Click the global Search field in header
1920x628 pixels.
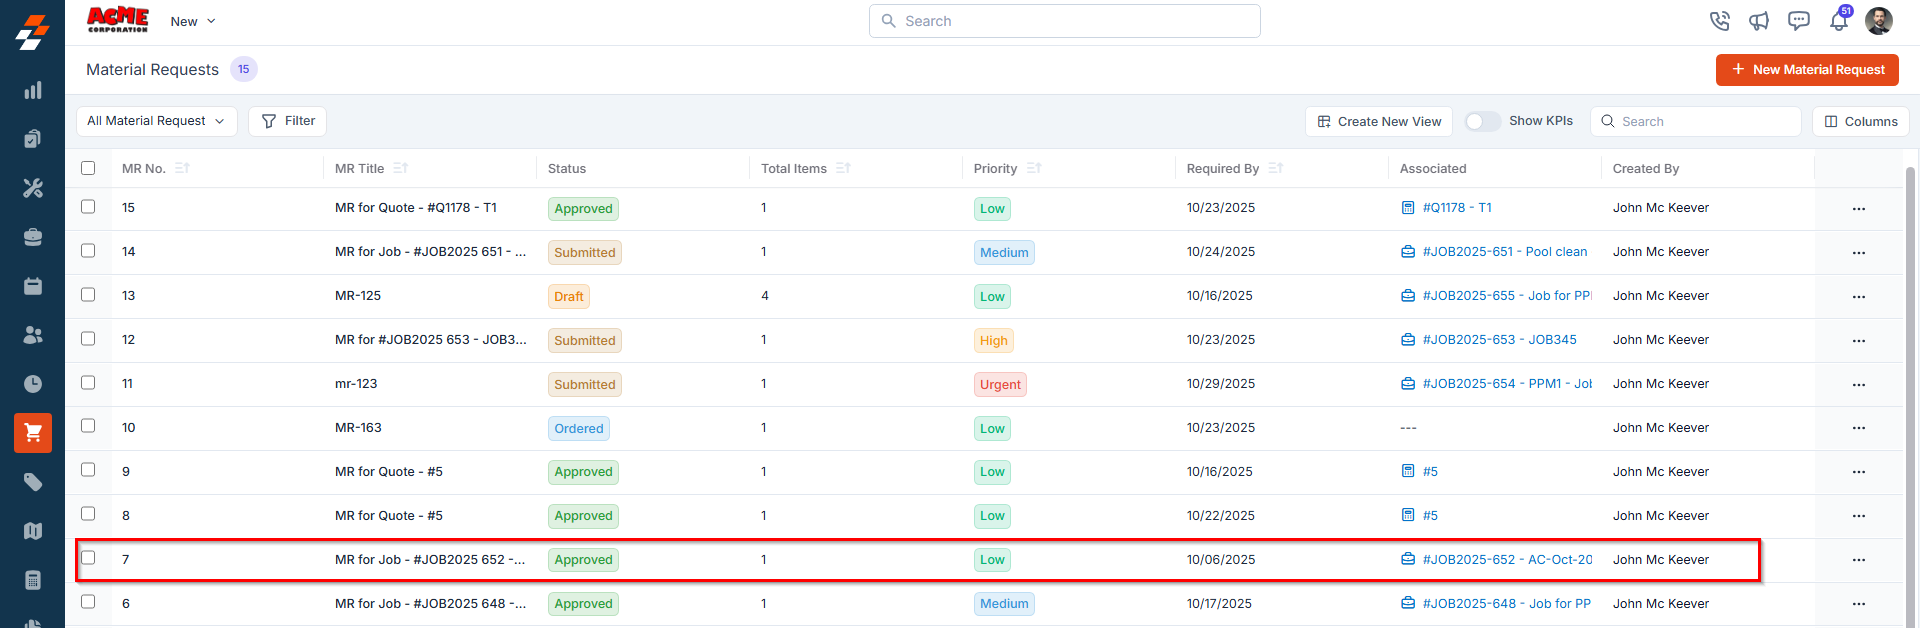[1065, 21]
